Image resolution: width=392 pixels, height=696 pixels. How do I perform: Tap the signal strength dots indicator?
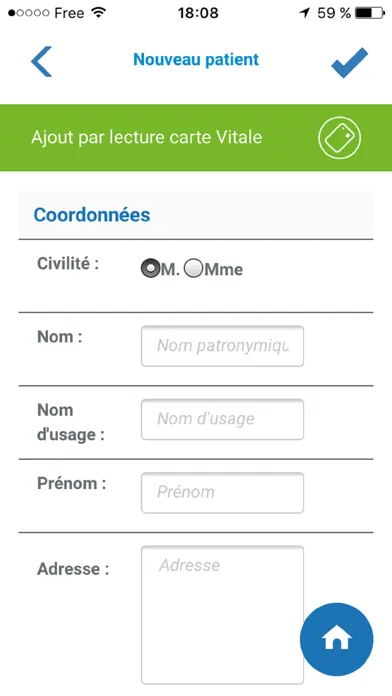(28, 13)
